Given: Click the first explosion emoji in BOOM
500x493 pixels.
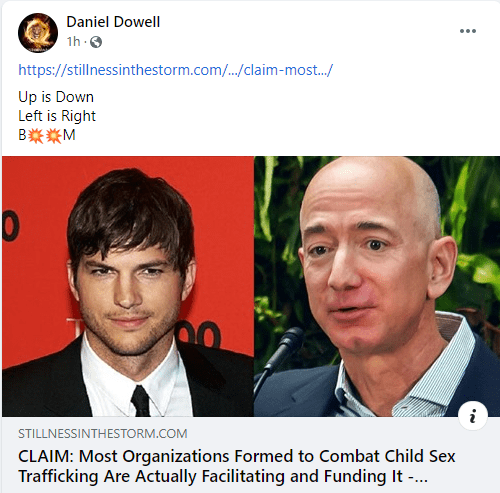Looking at the screenshot, I should (35, 136).
